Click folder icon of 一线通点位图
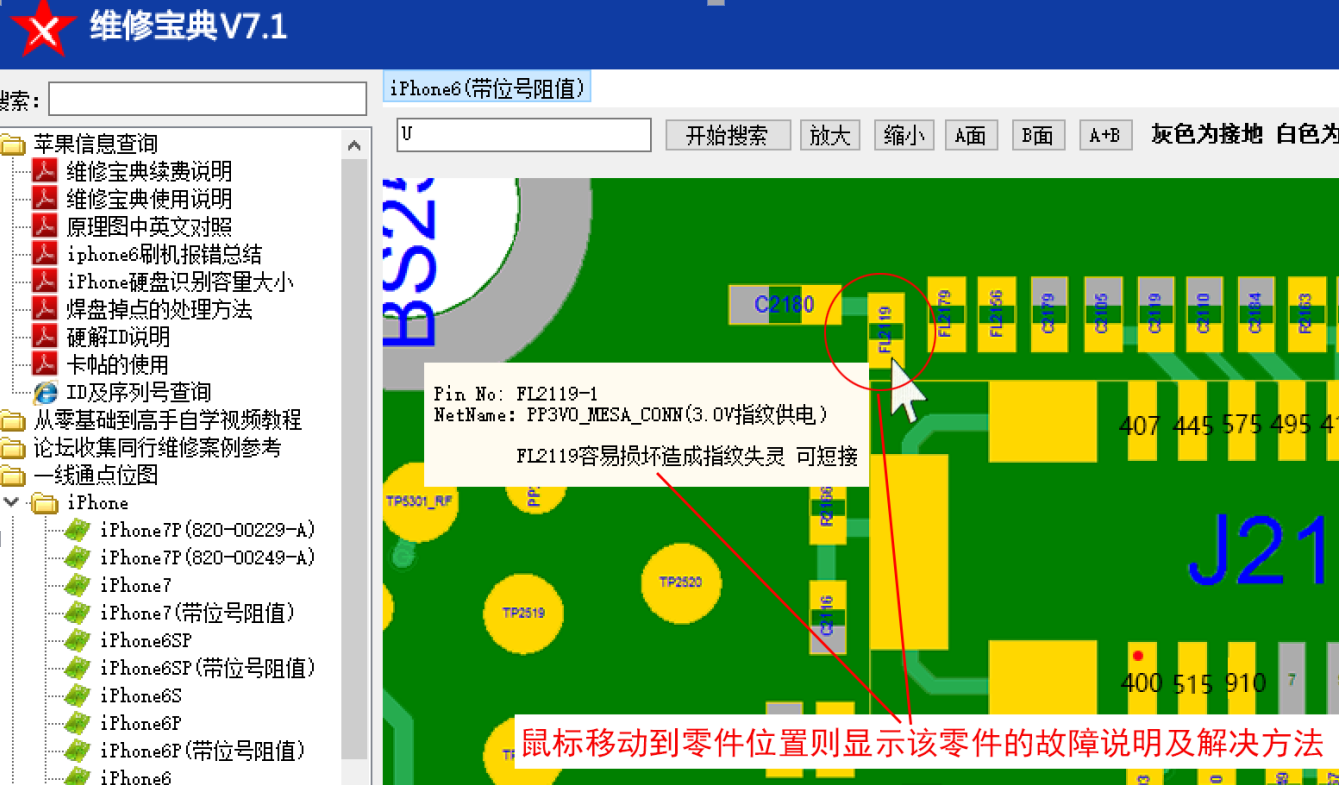The height and width of the screenshot is (785, 1339). [13, 476]
